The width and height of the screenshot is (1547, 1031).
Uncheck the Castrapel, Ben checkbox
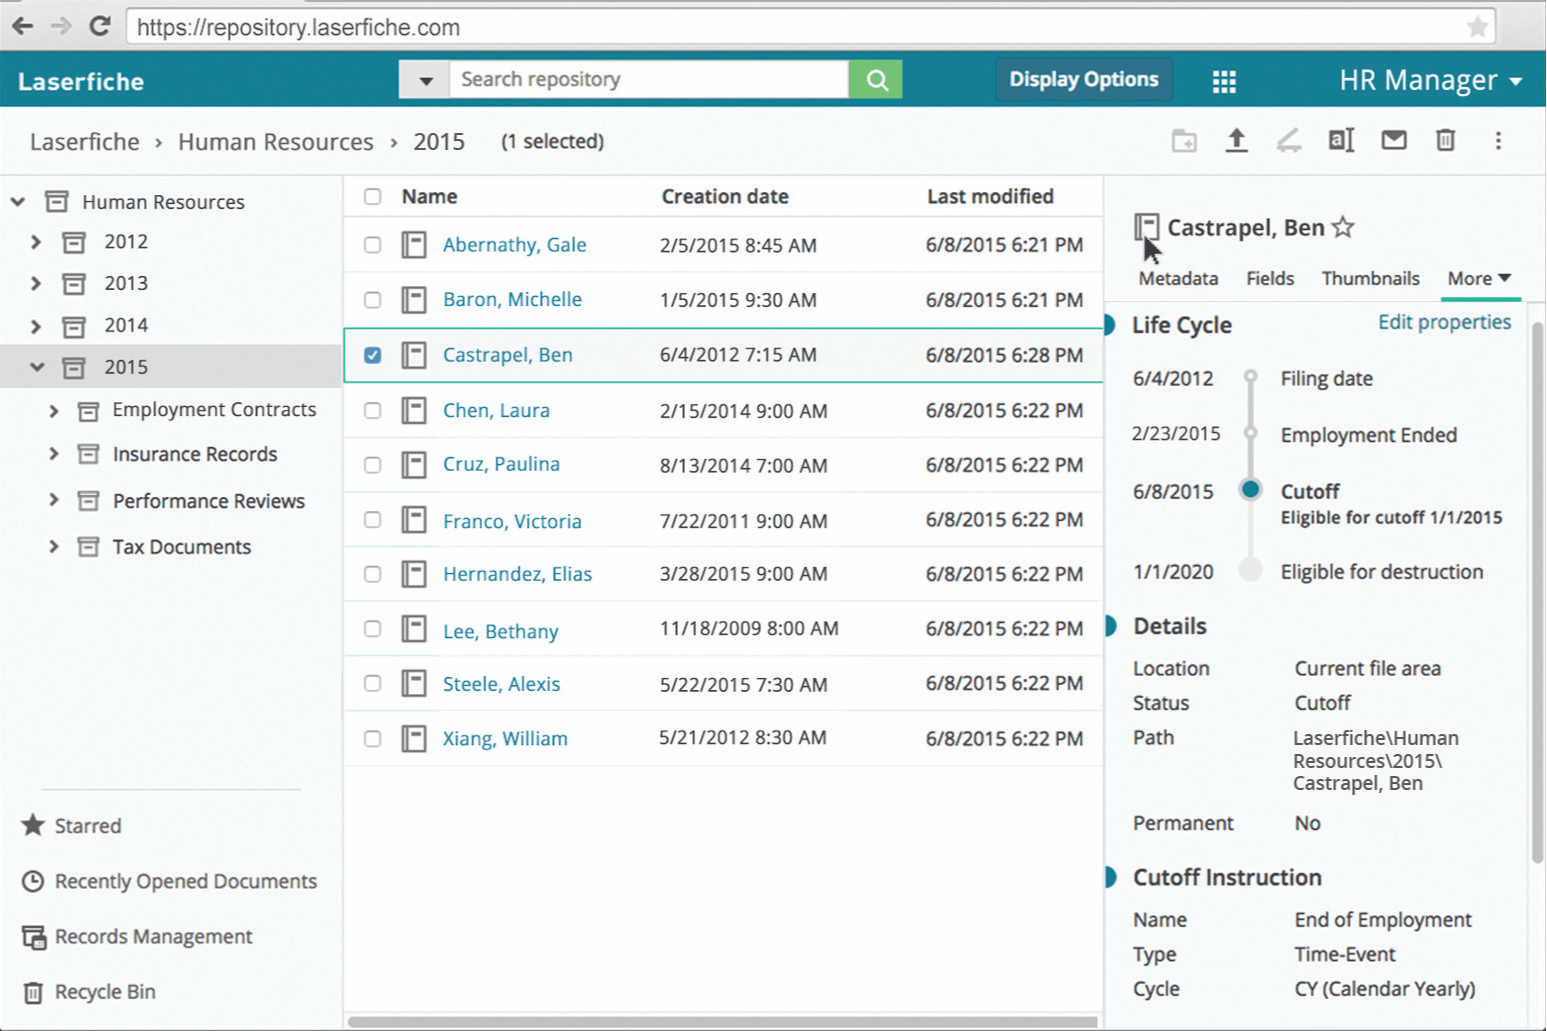point(372,355)
